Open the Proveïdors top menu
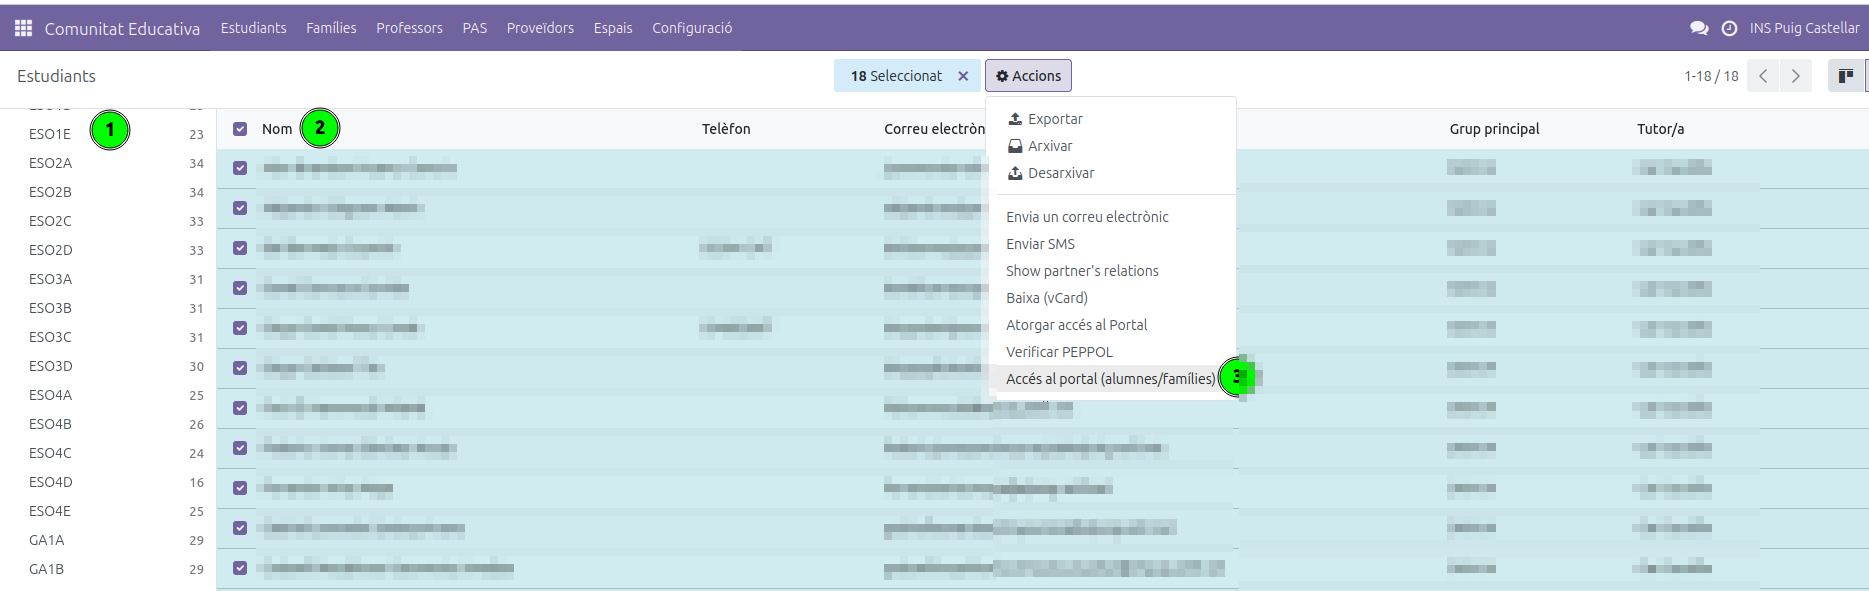 (x=540, y=28)
